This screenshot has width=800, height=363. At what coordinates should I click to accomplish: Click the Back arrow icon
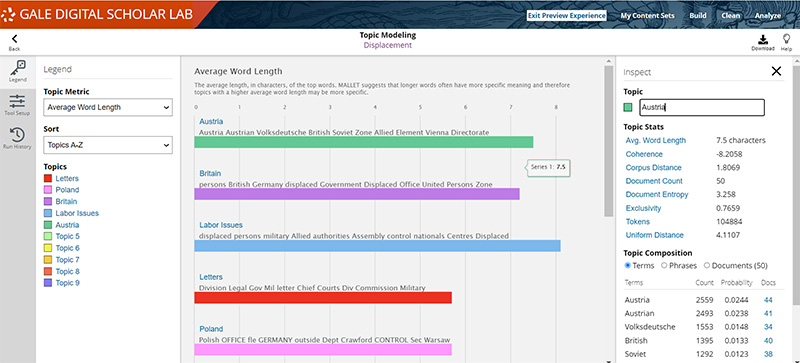pyautogui.click(x=14, y=38)
